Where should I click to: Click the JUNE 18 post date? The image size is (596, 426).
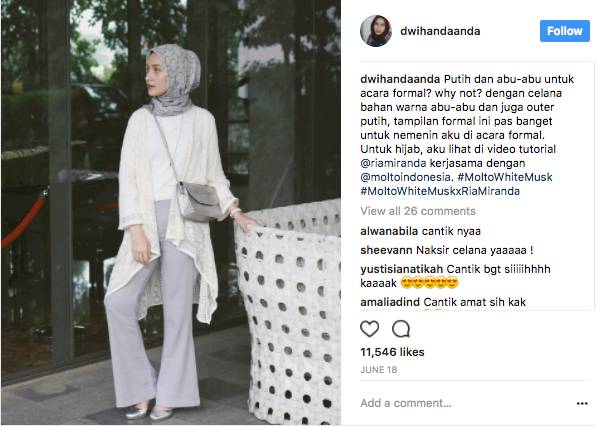point(379,370)
